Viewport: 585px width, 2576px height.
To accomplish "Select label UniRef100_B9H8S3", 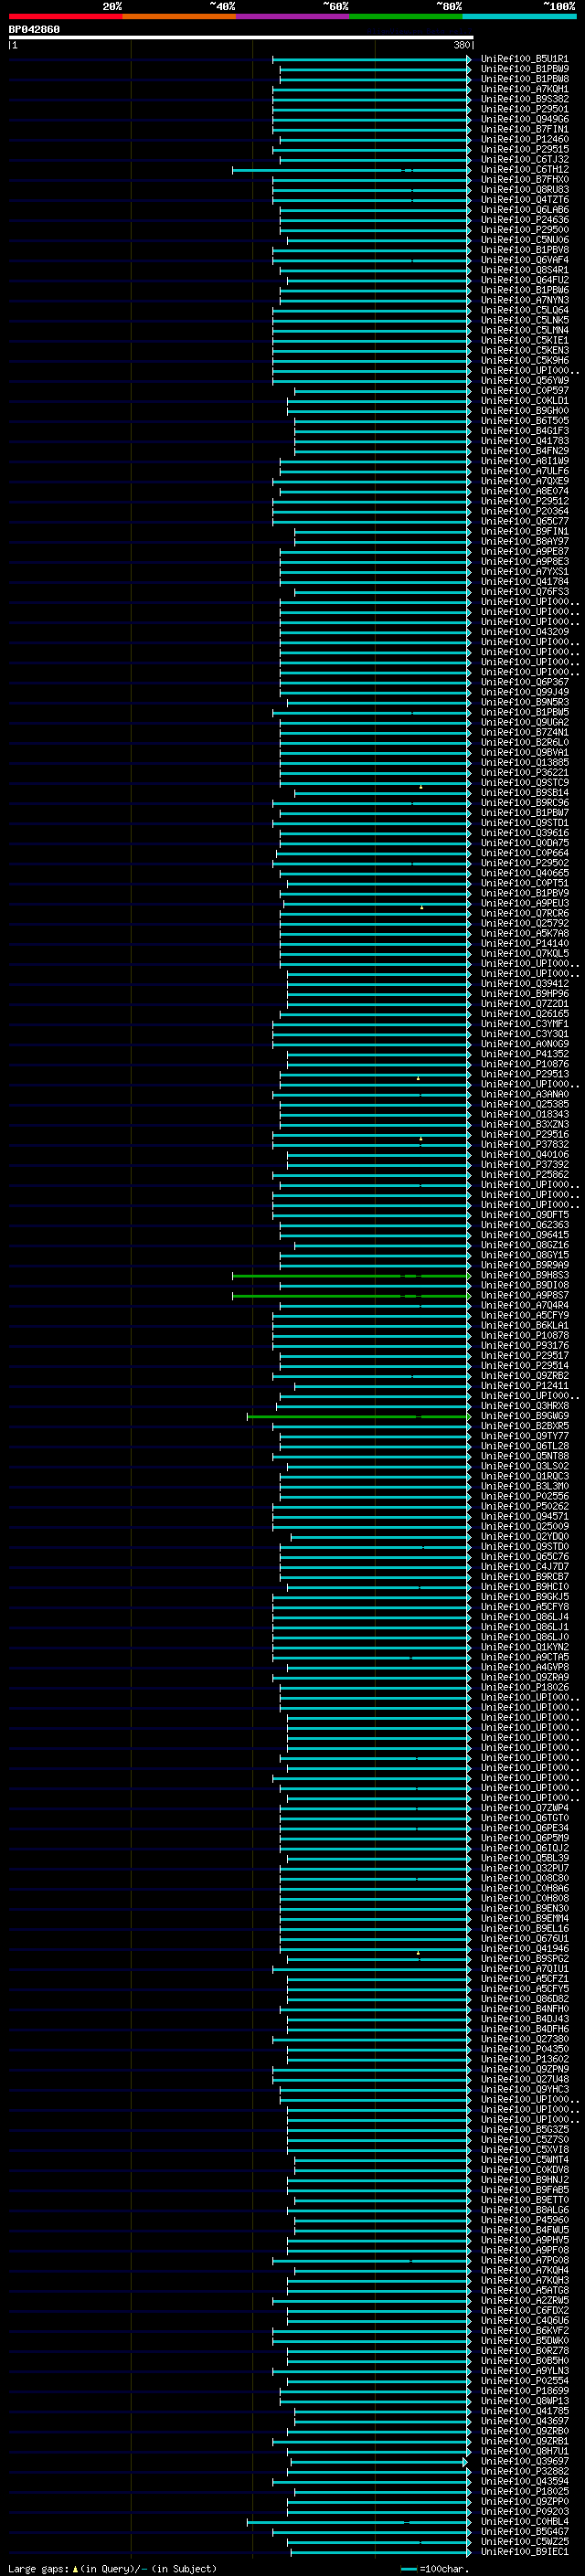I will click(524, 1275).
